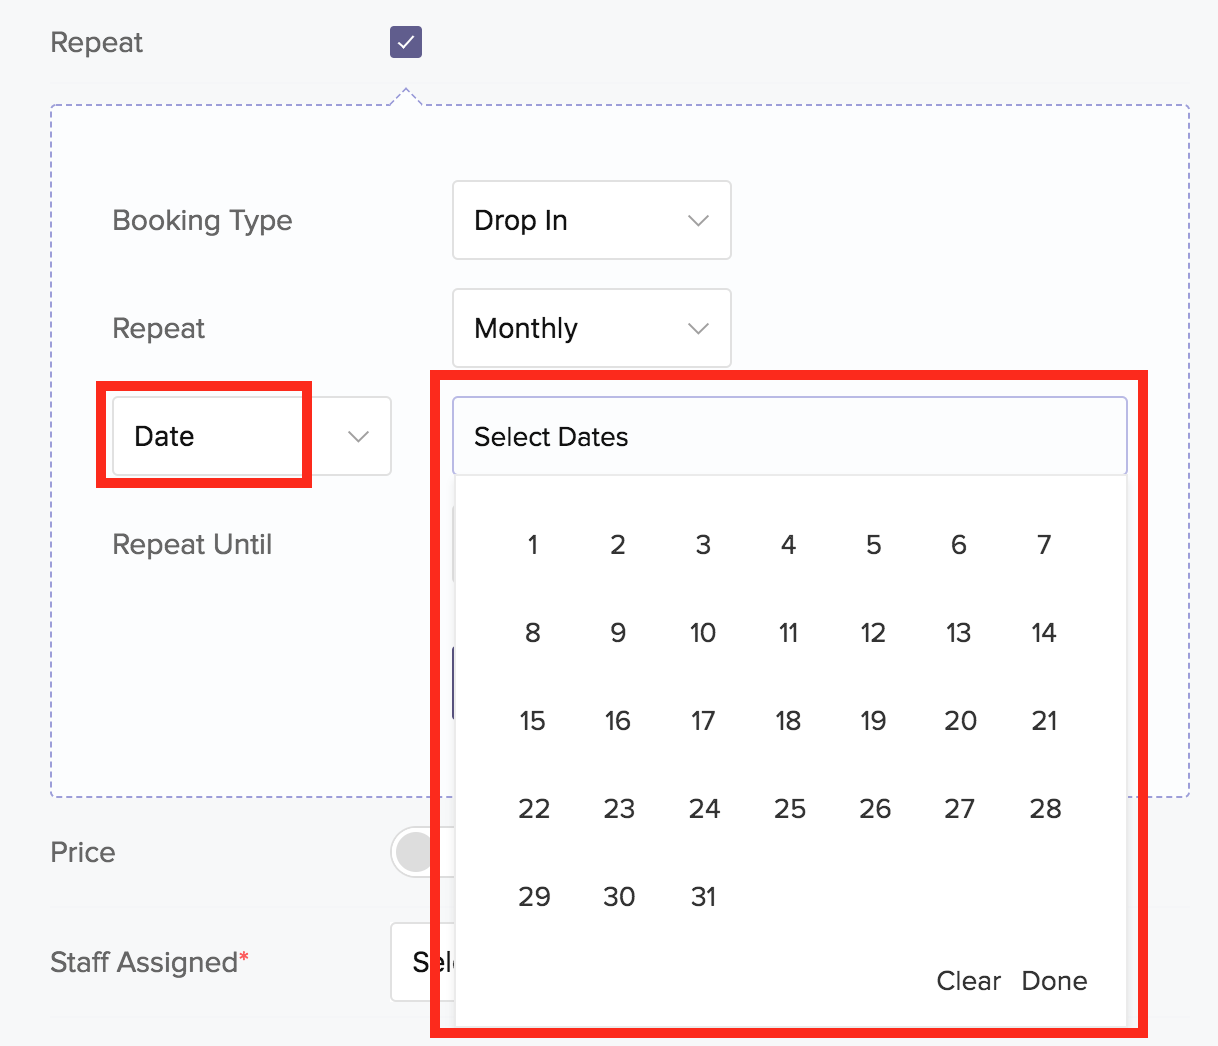The image size is (1218, 1046).
Task: Confirm date selection with Done
Action: pos(1054,981)
